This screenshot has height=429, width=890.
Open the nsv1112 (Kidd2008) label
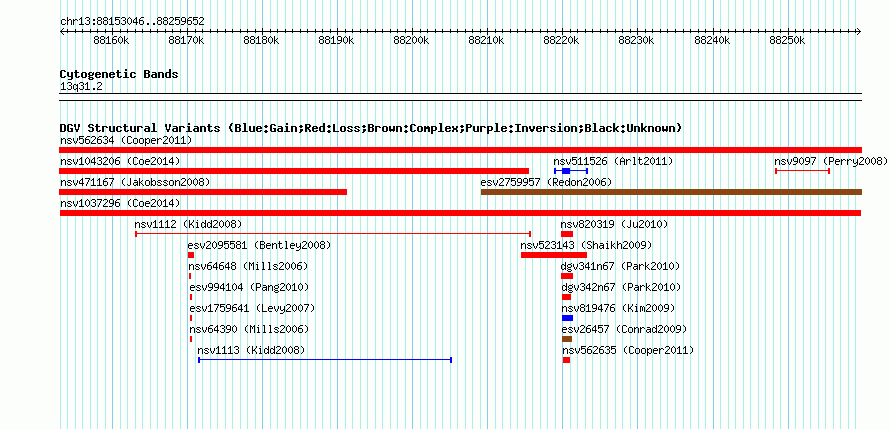(x=188, y=224)
